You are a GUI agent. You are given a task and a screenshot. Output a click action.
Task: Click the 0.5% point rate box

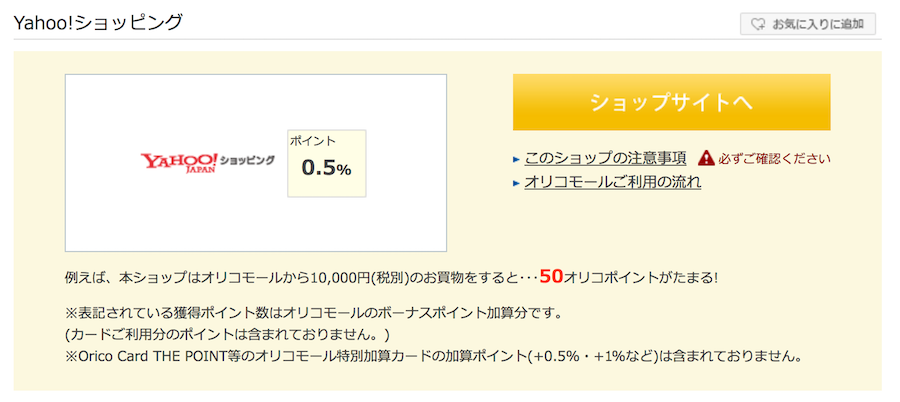pos(327,163)
